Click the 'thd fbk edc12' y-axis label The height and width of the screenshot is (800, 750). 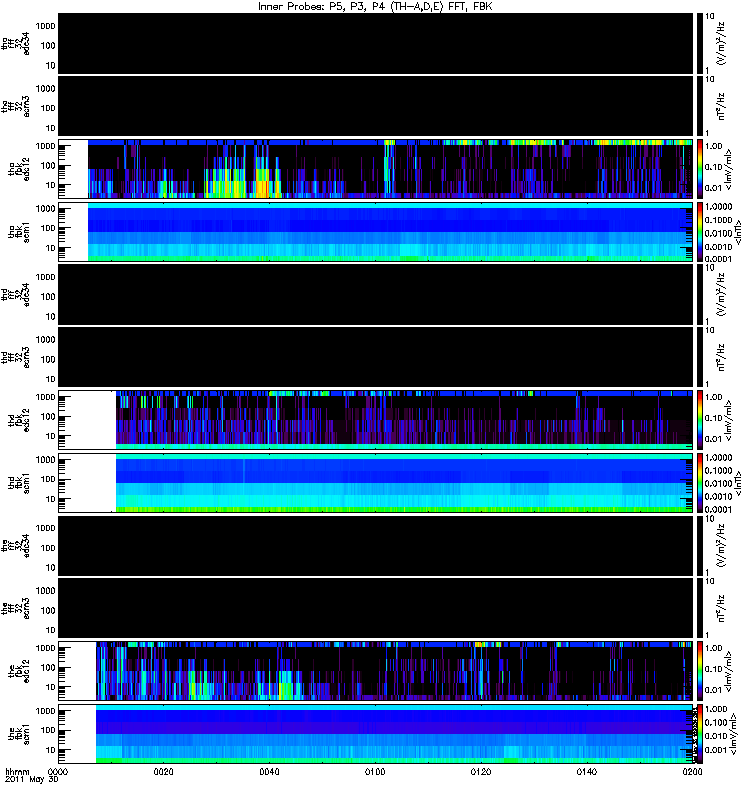(19, 420)
